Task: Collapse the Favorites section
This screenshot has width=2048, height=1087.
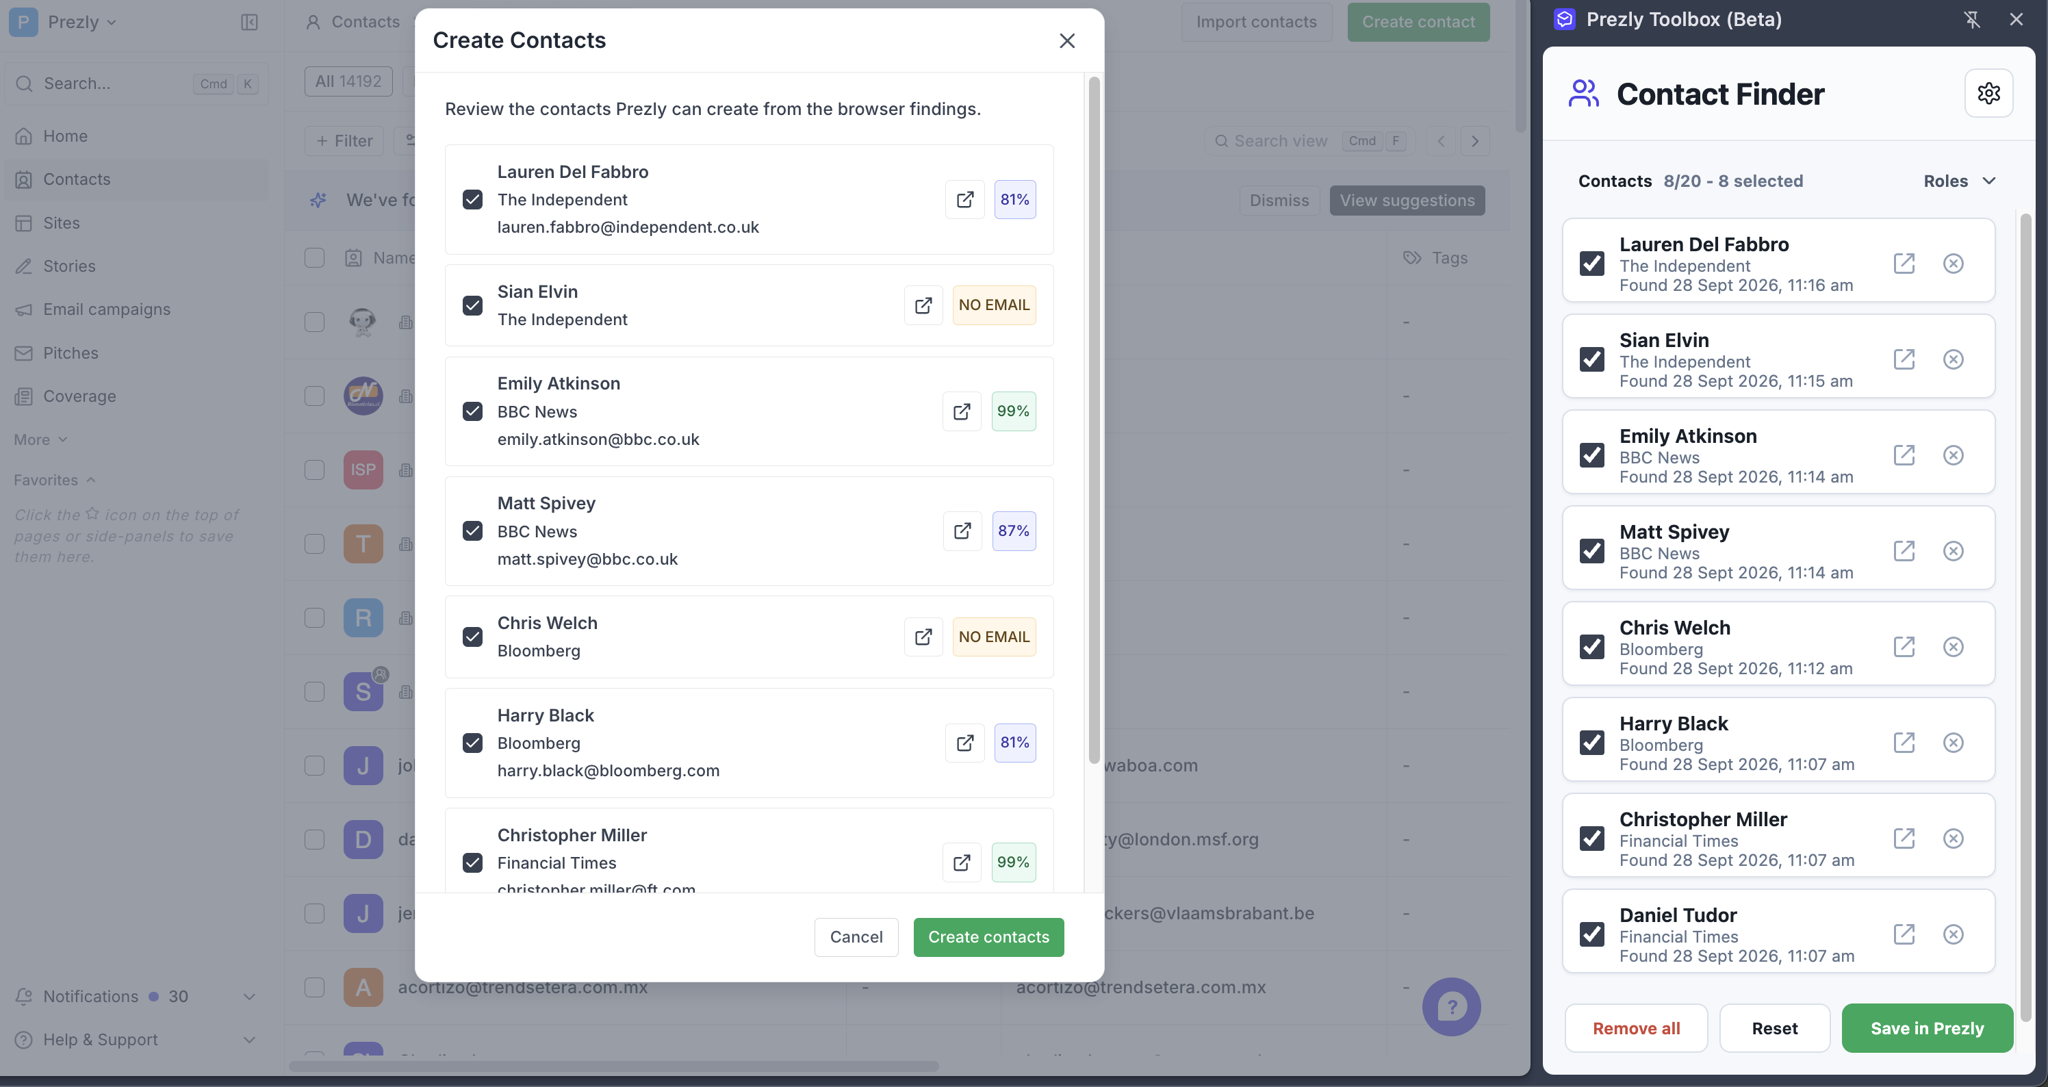Action: point(55,480)
